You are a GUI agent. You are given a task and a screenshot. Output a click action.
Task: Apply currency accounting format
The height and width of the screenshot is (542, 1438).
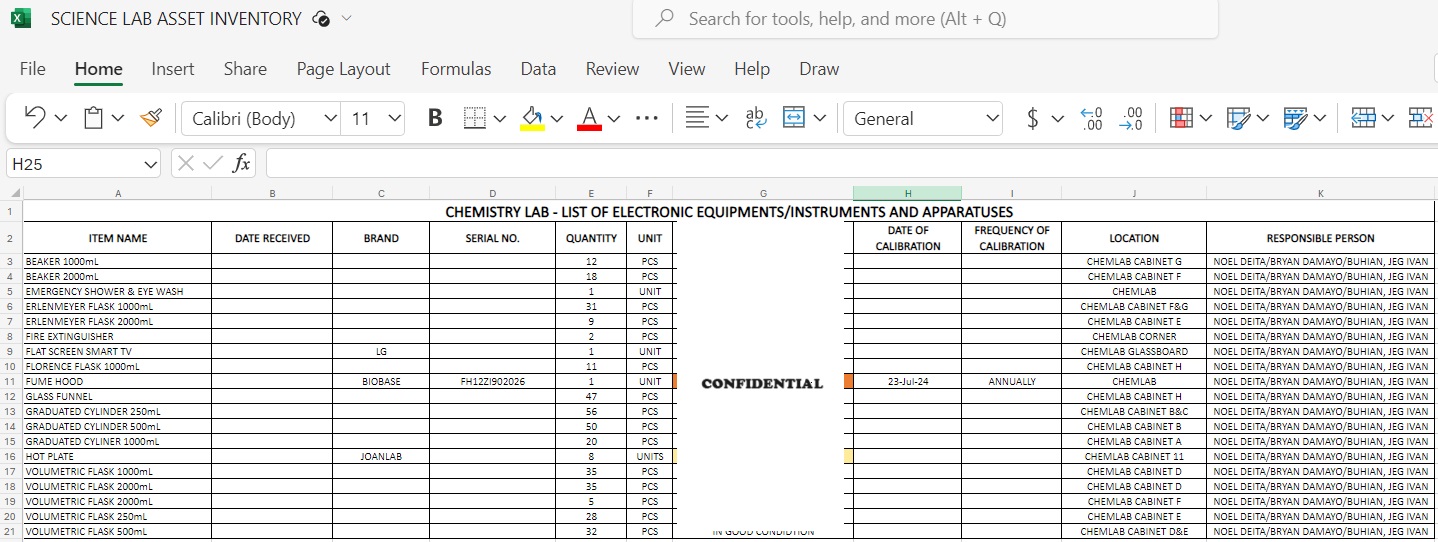1033,118
